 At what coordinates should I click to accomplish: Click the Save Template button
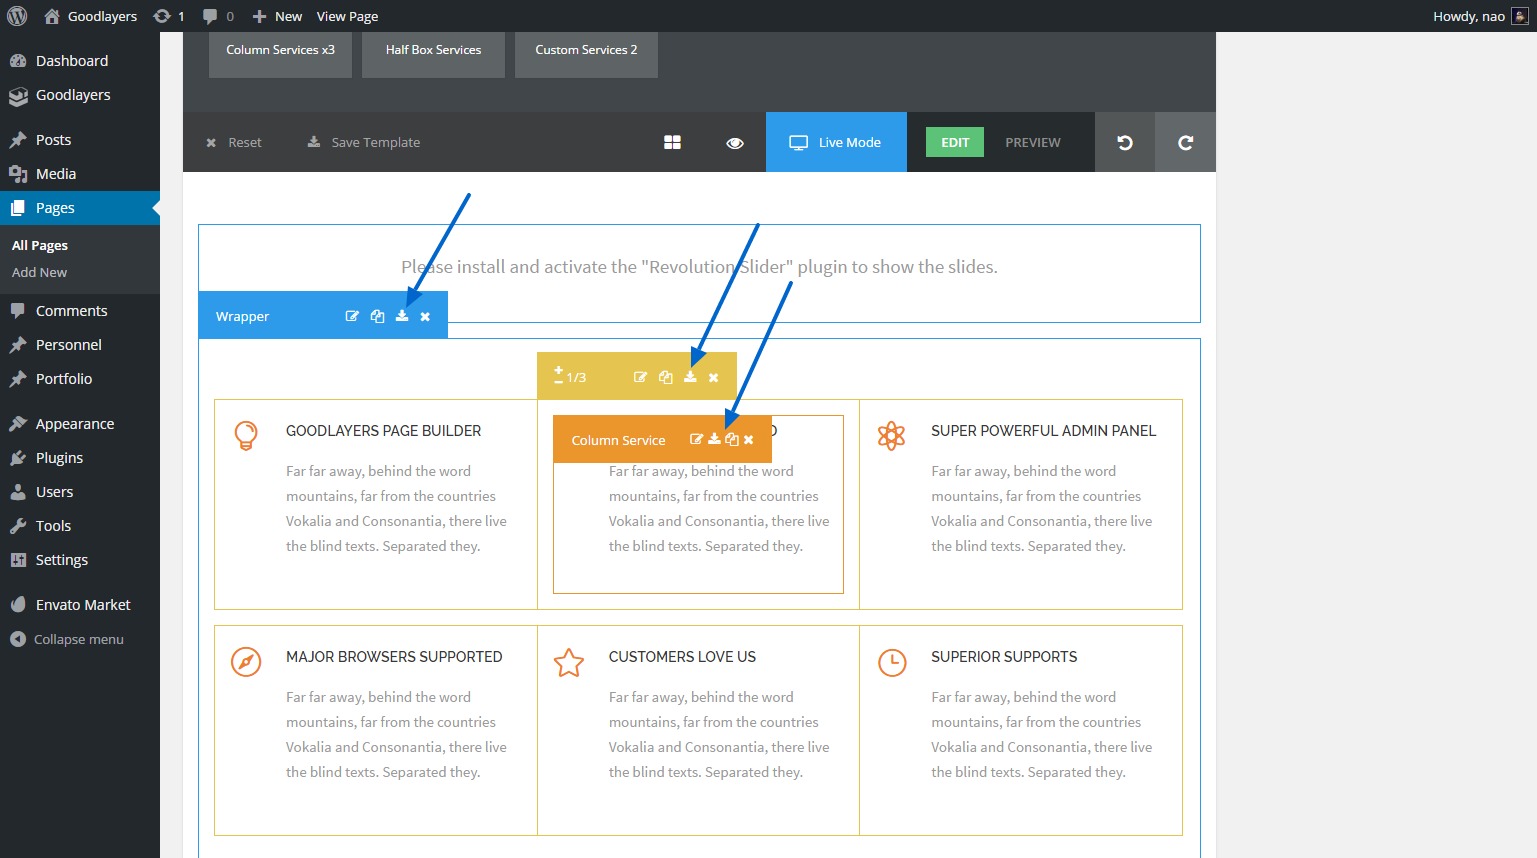[364, 142]
